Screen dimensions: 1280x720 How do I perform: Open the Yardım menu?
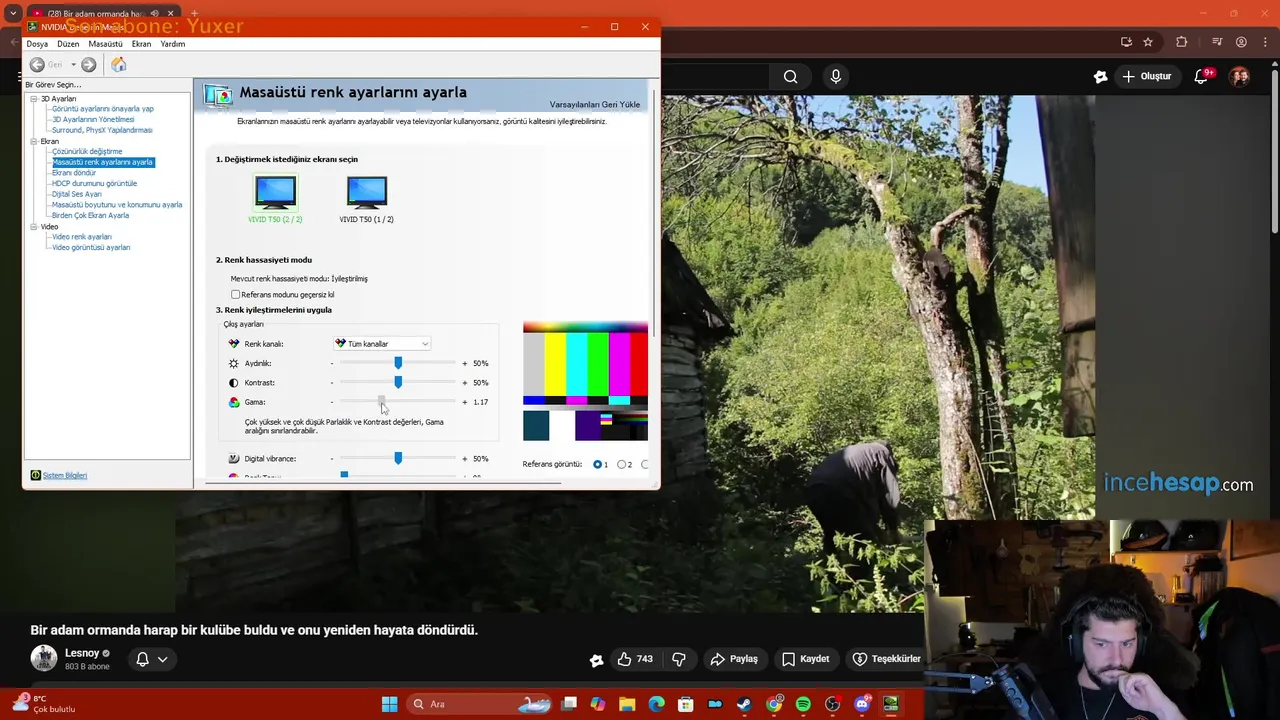click(173, 44)
